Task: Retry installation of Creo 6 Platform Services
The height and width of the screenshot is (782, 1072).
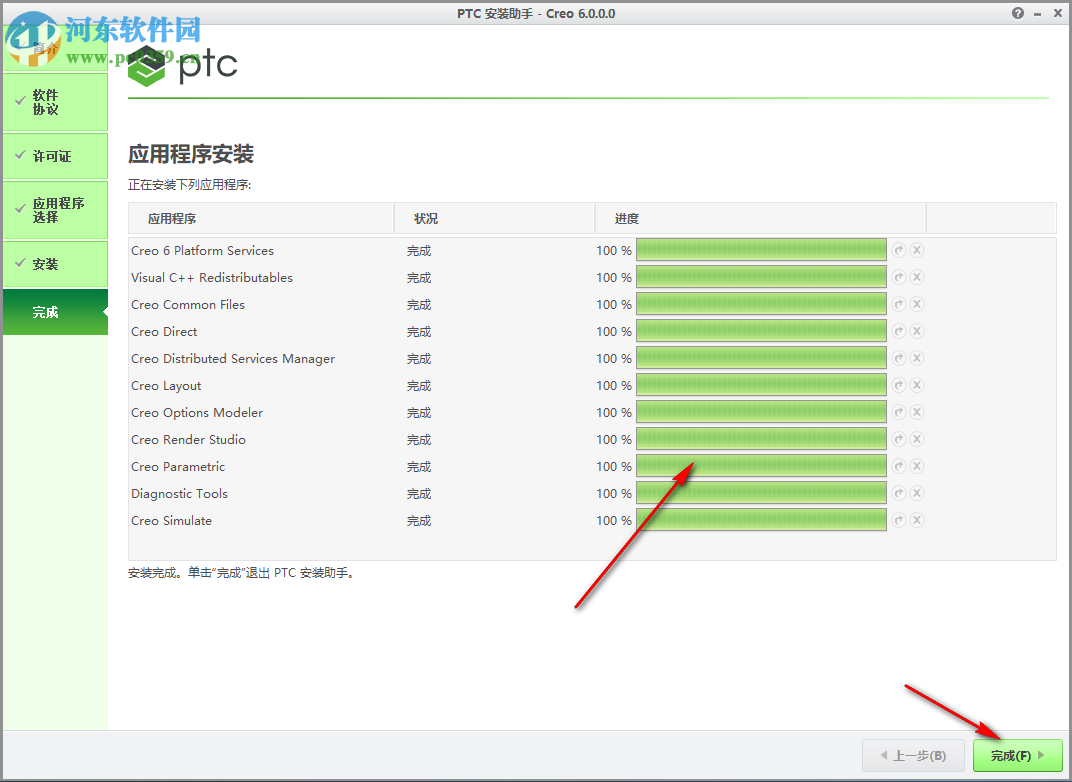Action: pyautogui.click(x=898, y=250)
